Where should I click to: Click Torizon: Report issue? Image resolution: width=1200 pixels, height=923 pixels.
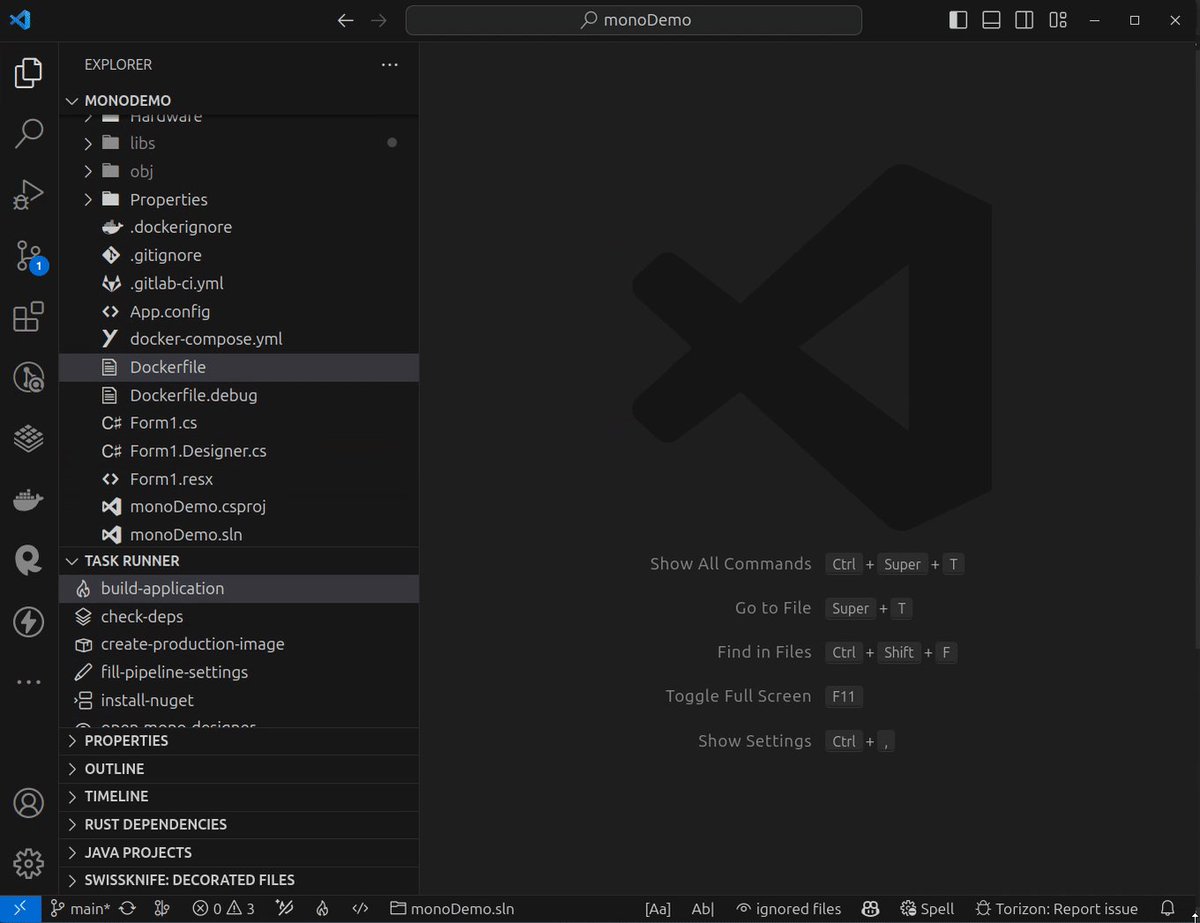1056,909
